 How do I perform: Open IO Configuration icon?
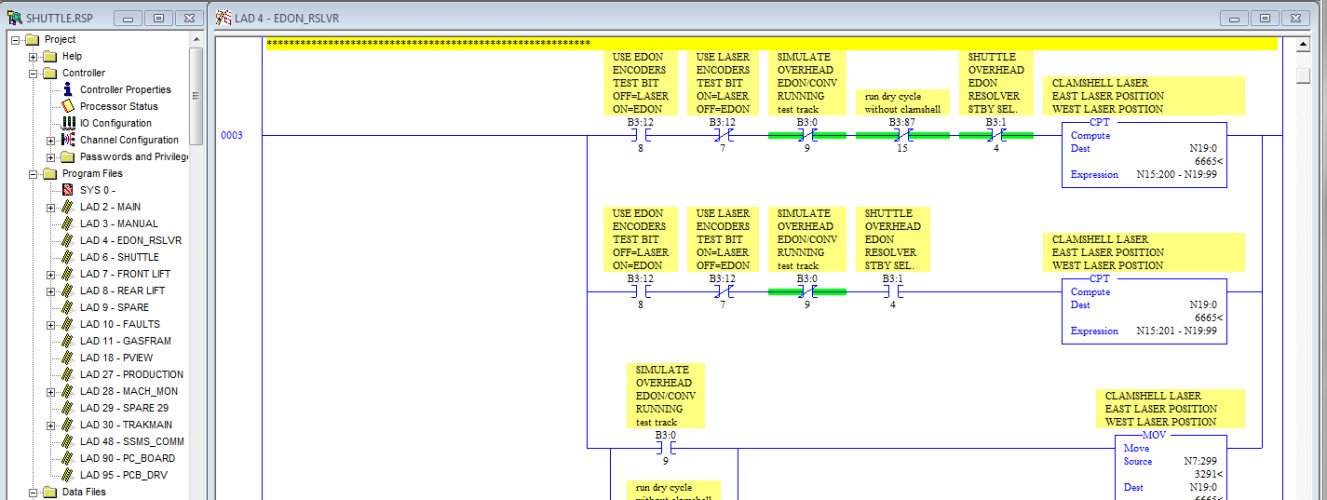tap(68, 123)
